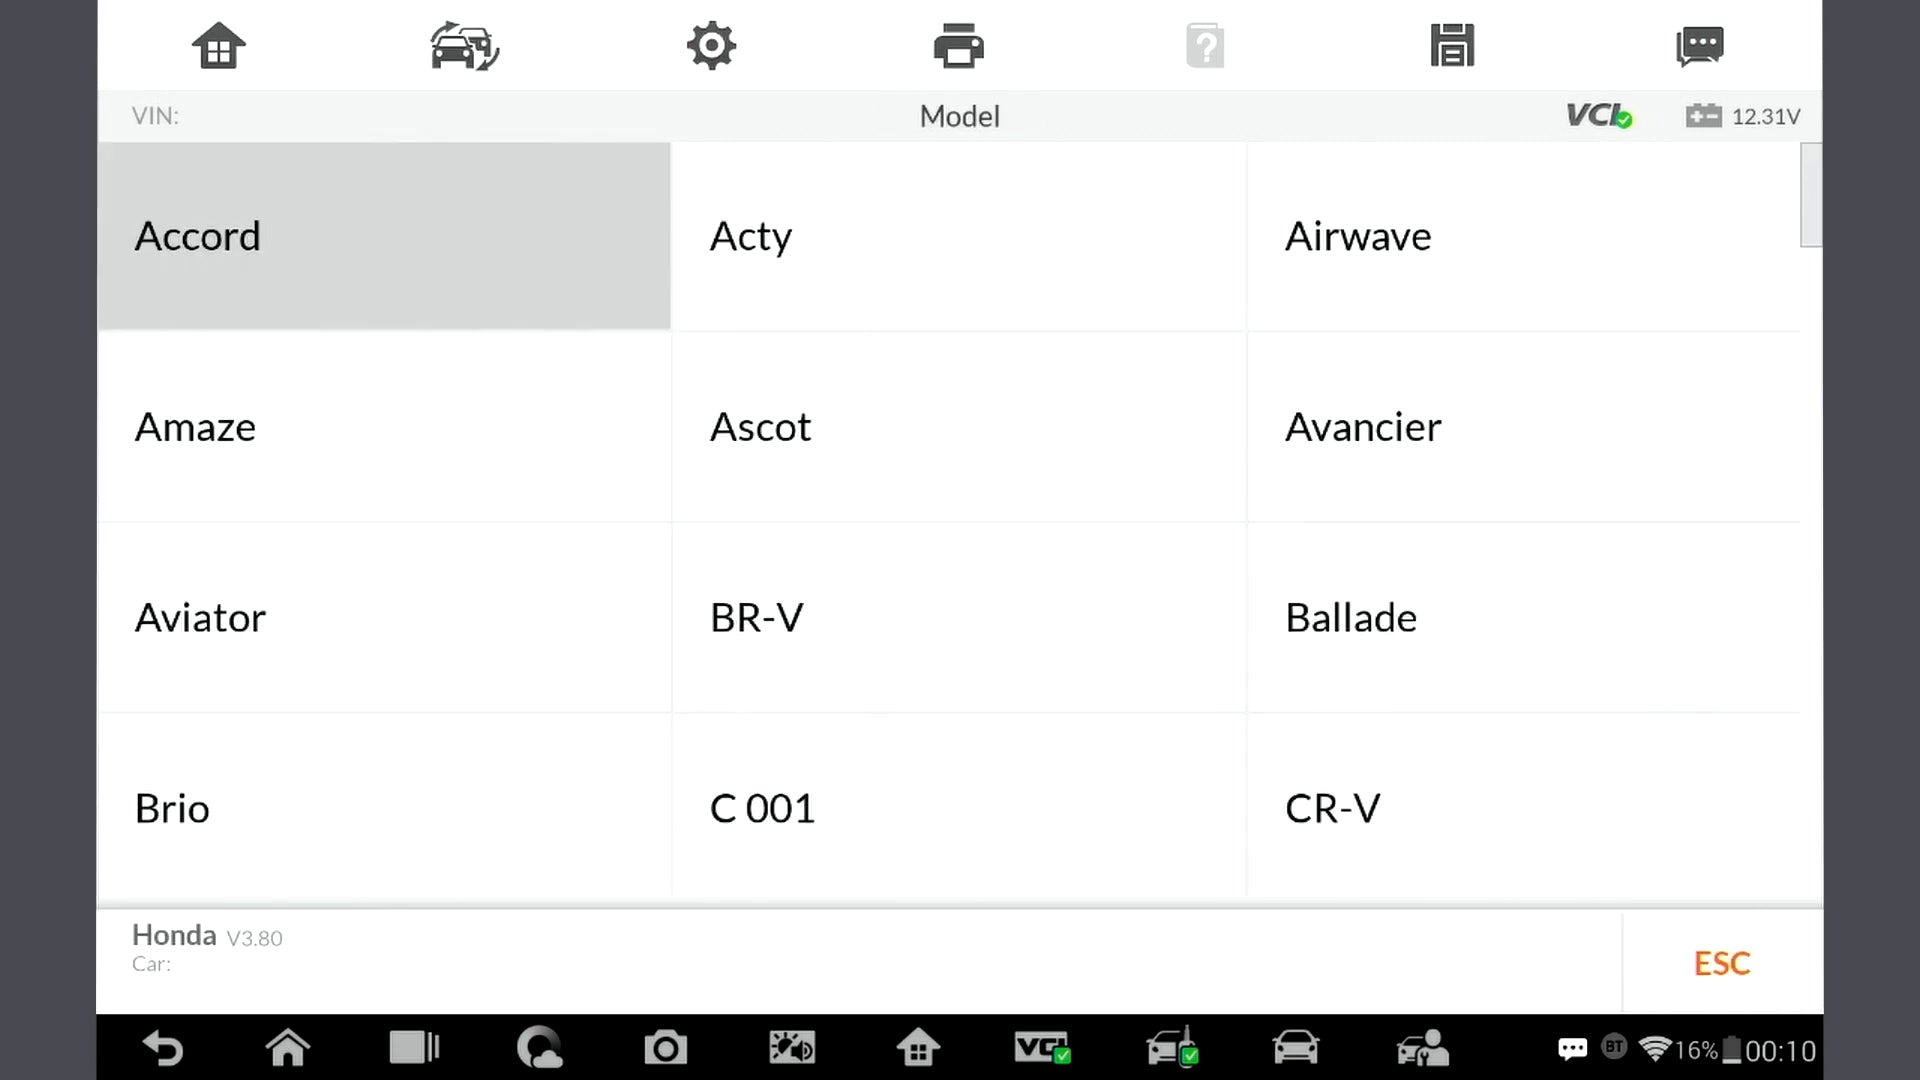Tap the Android back arrow
The height and width of the screenshot is (1080, 1920).
point(163,1048)
